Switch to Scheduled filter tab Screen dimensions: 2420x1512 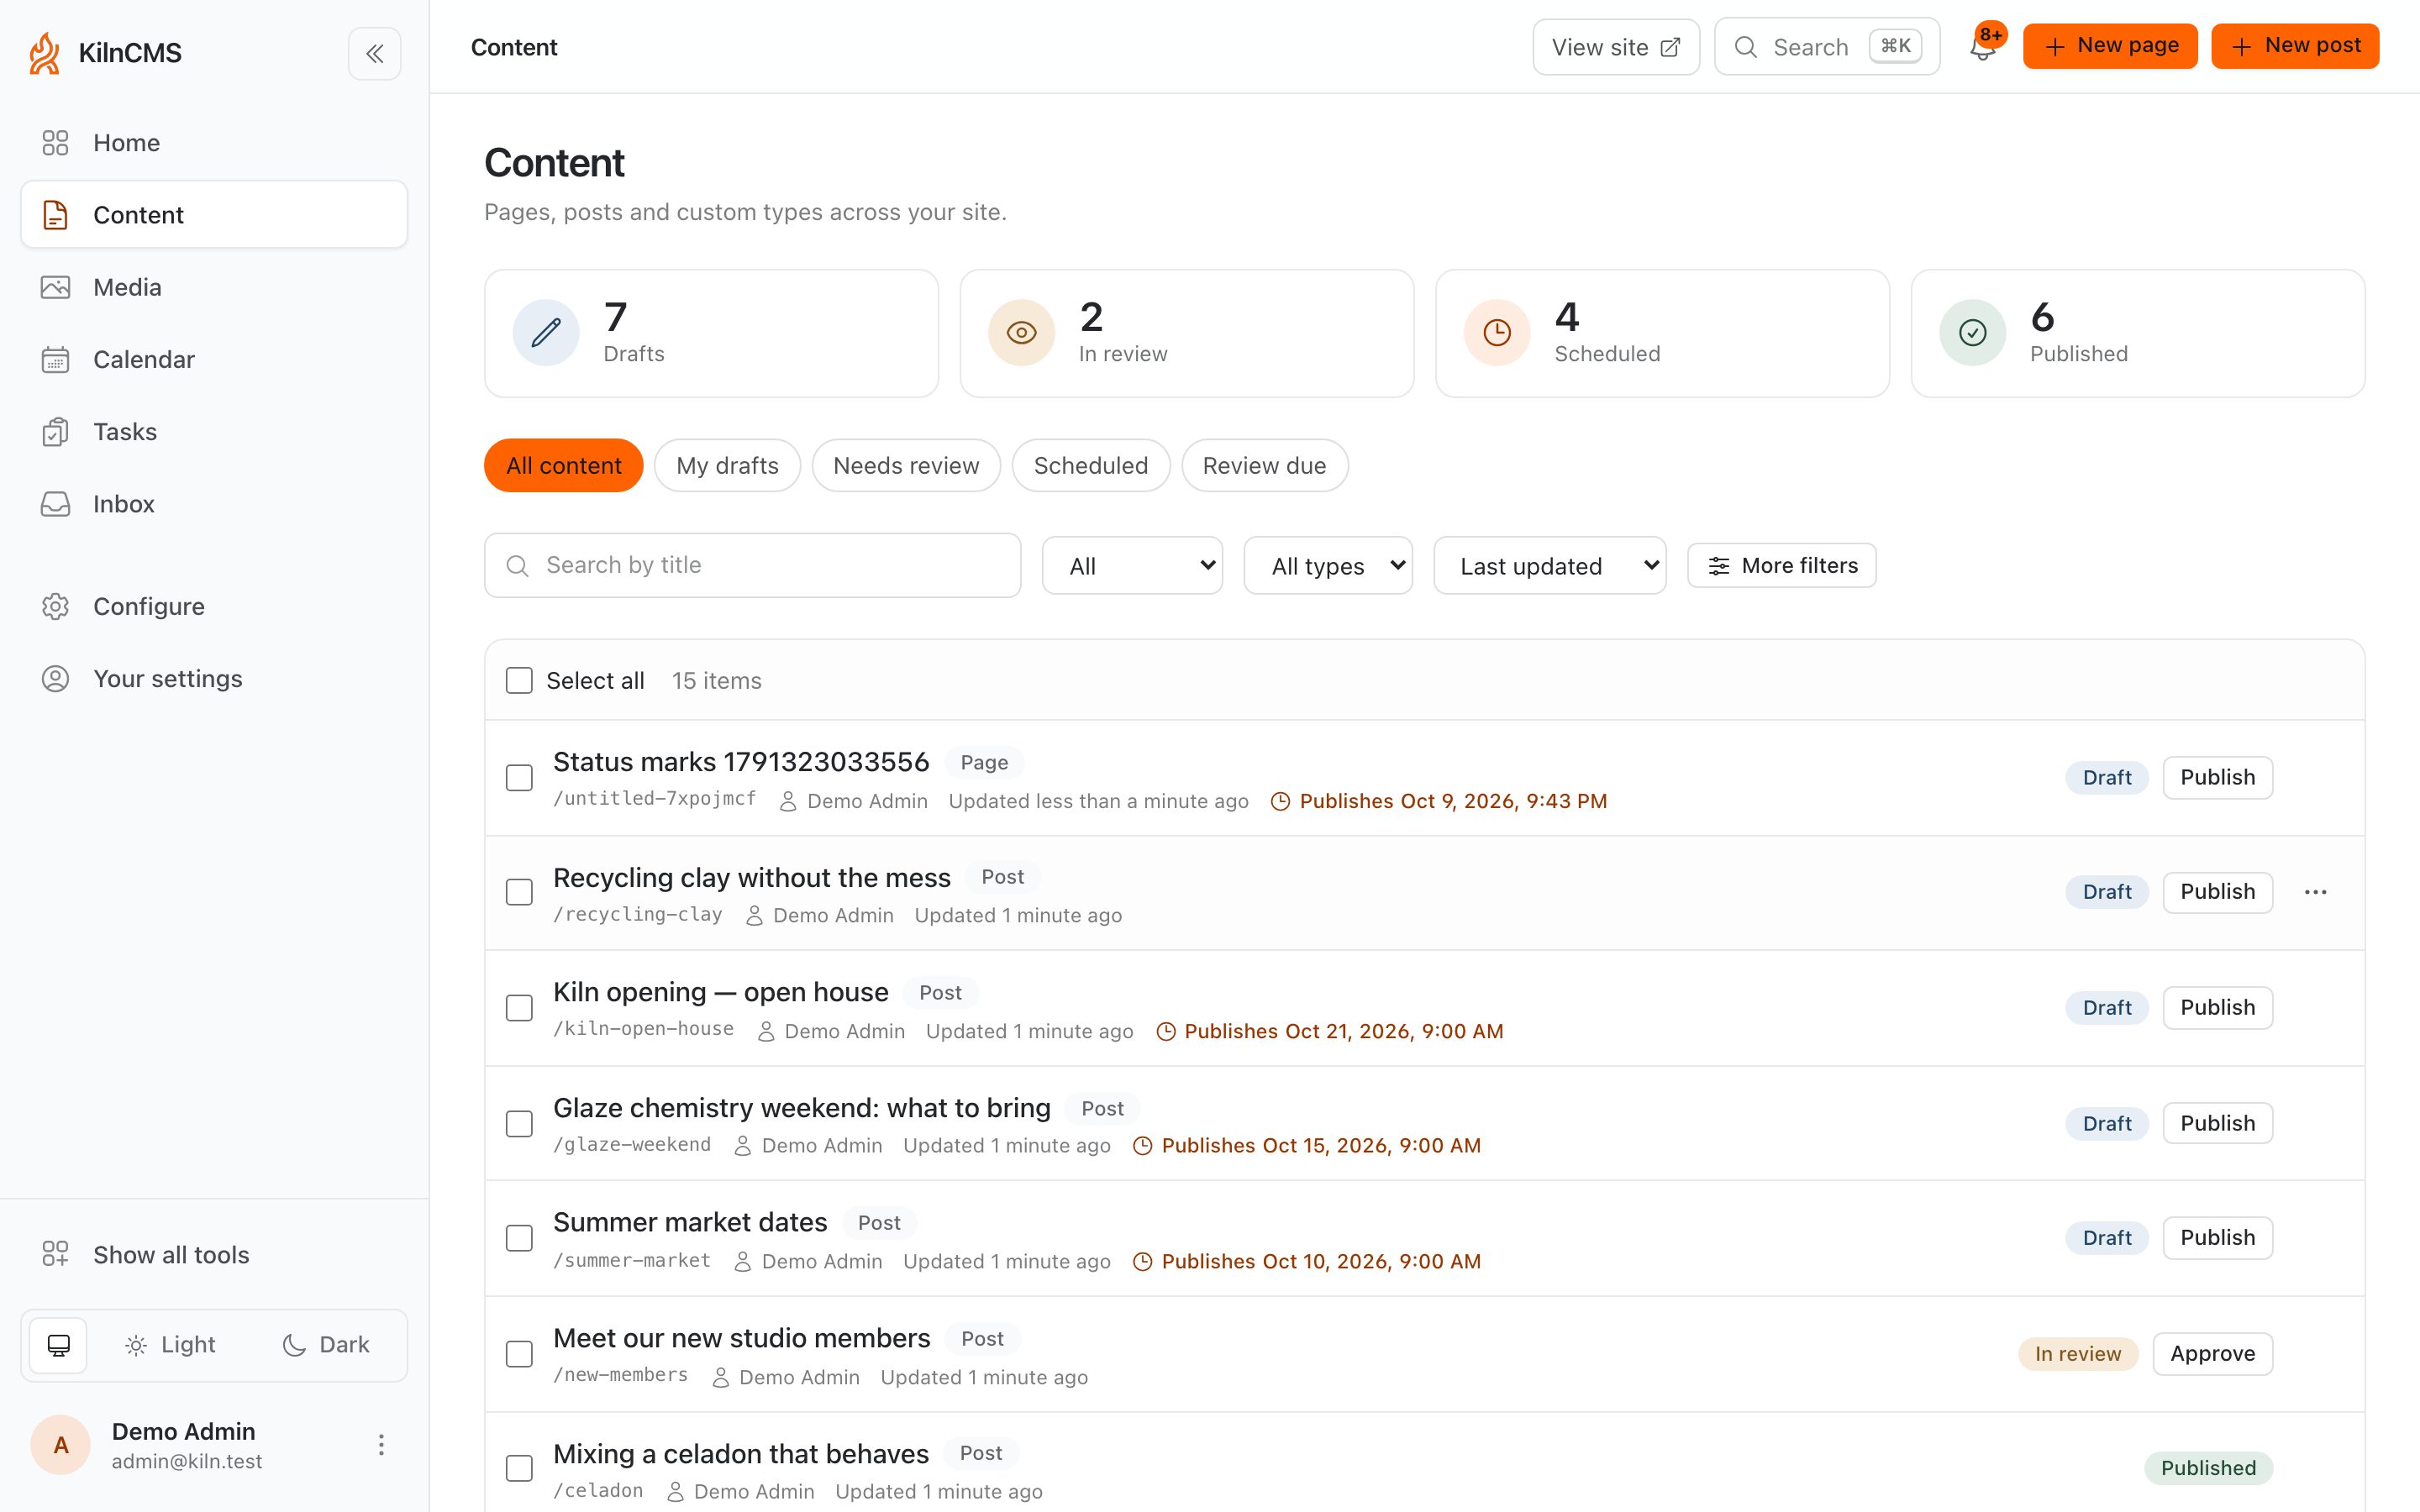tap(1090, 466)
